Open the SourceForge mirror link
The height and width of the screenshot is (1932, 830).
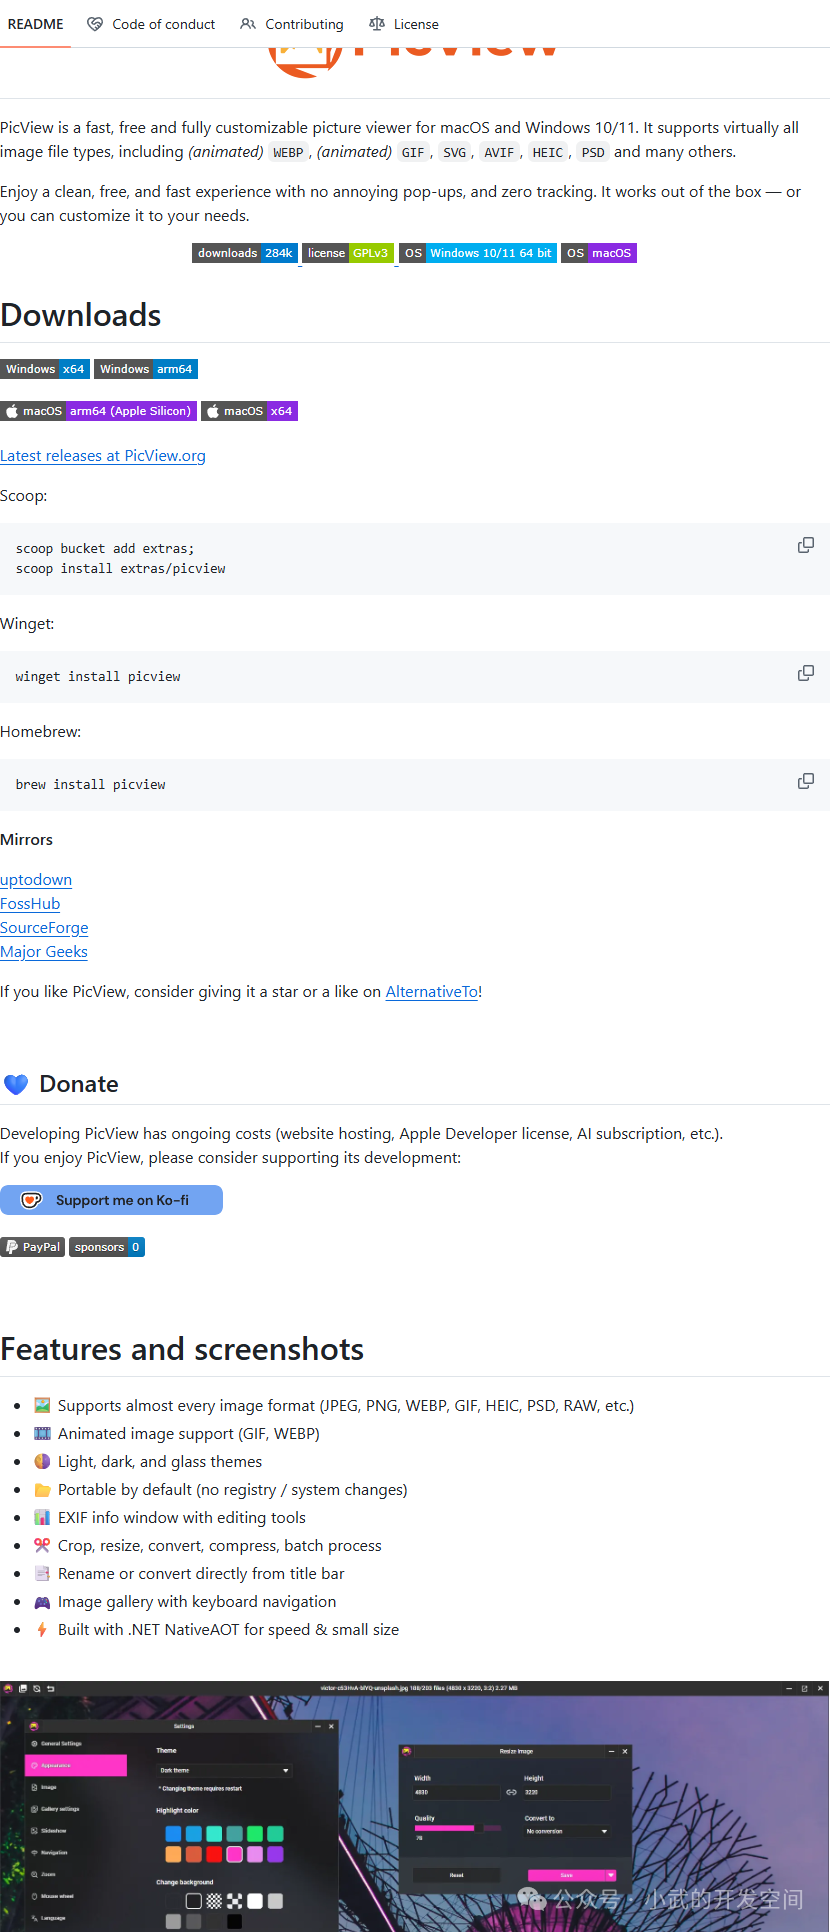[44, 927]
